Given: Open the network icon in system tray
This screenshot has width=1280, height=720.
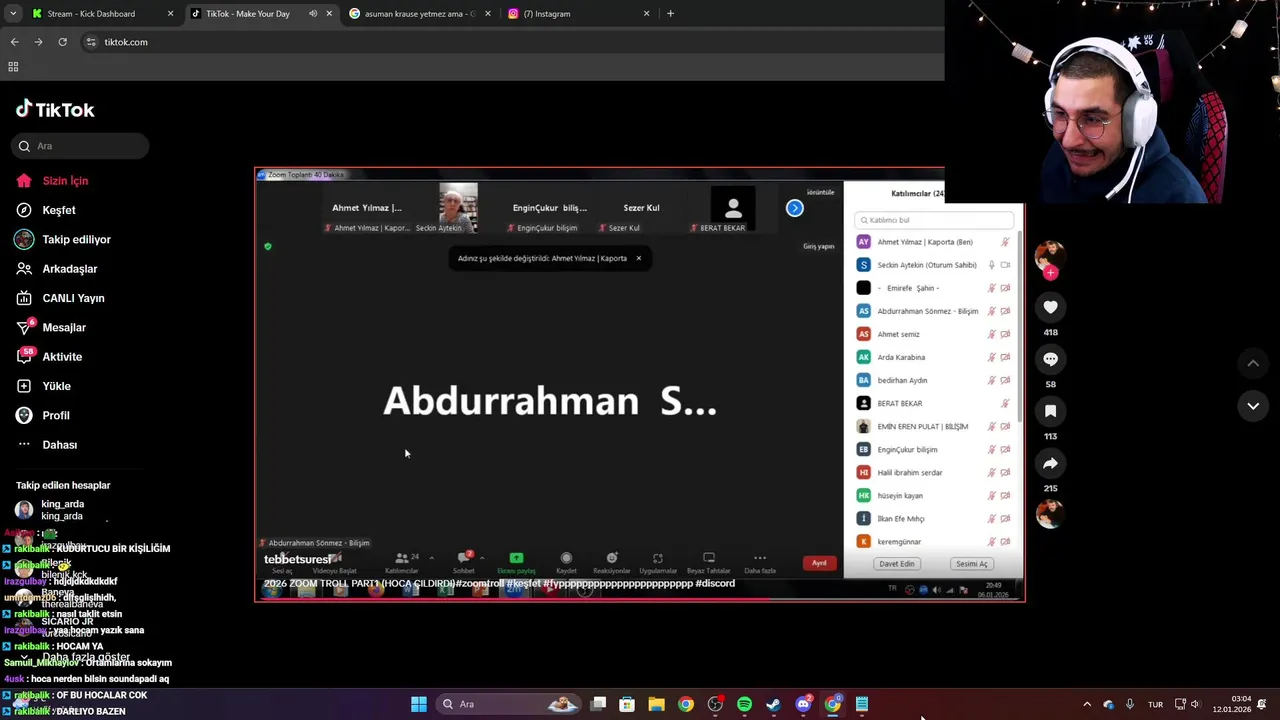Looking at the screenshot, I should 1180,704.
